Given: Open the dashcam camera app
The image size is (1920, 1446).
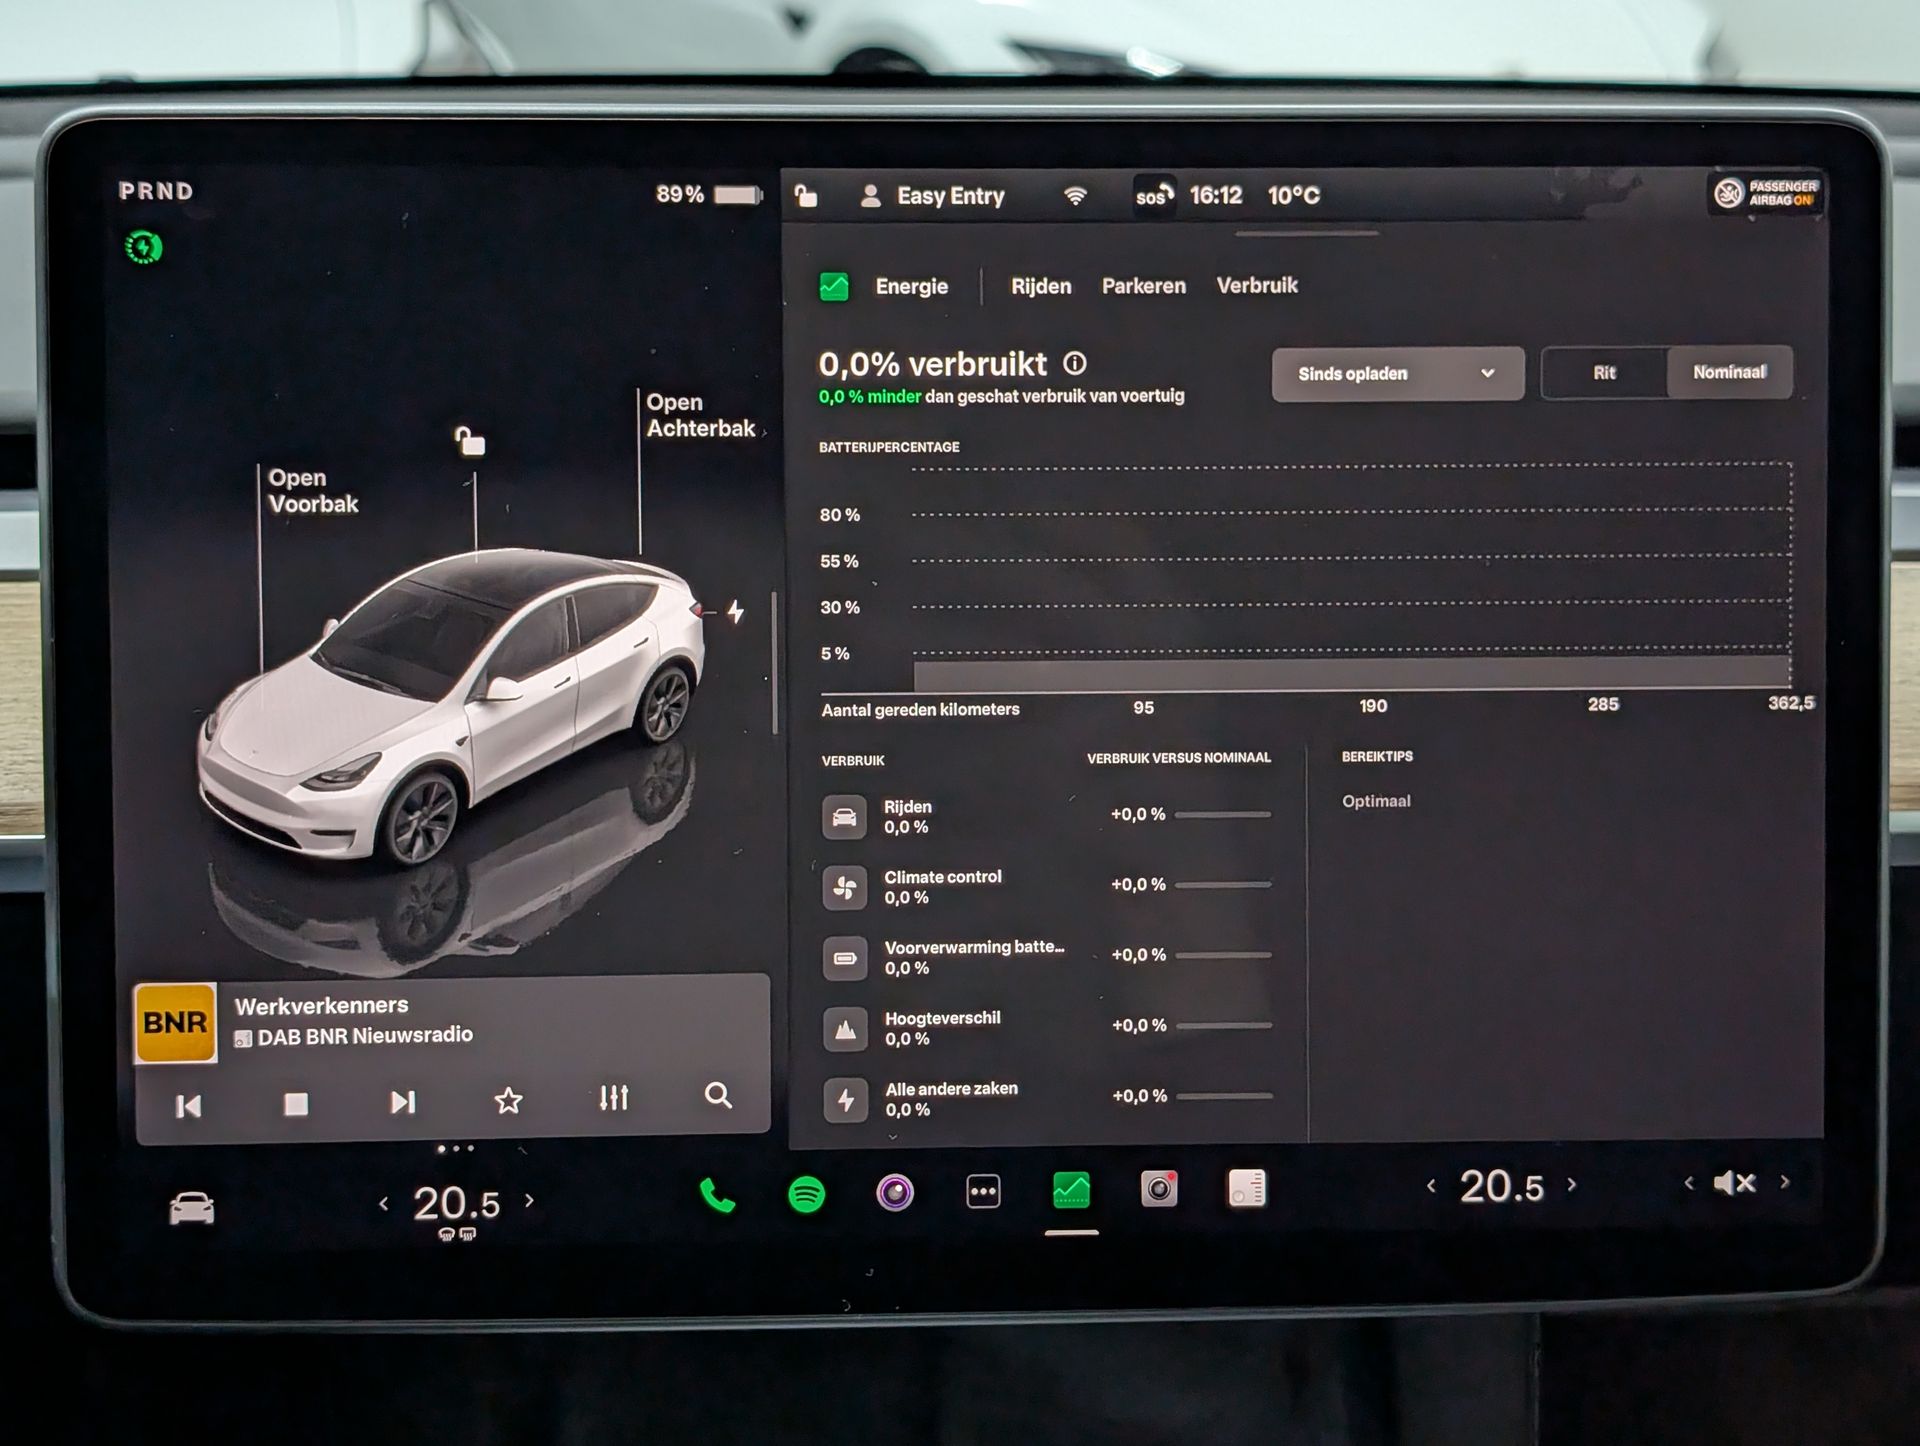Looking at the screenshot, I should (x=1159, y=1189).
